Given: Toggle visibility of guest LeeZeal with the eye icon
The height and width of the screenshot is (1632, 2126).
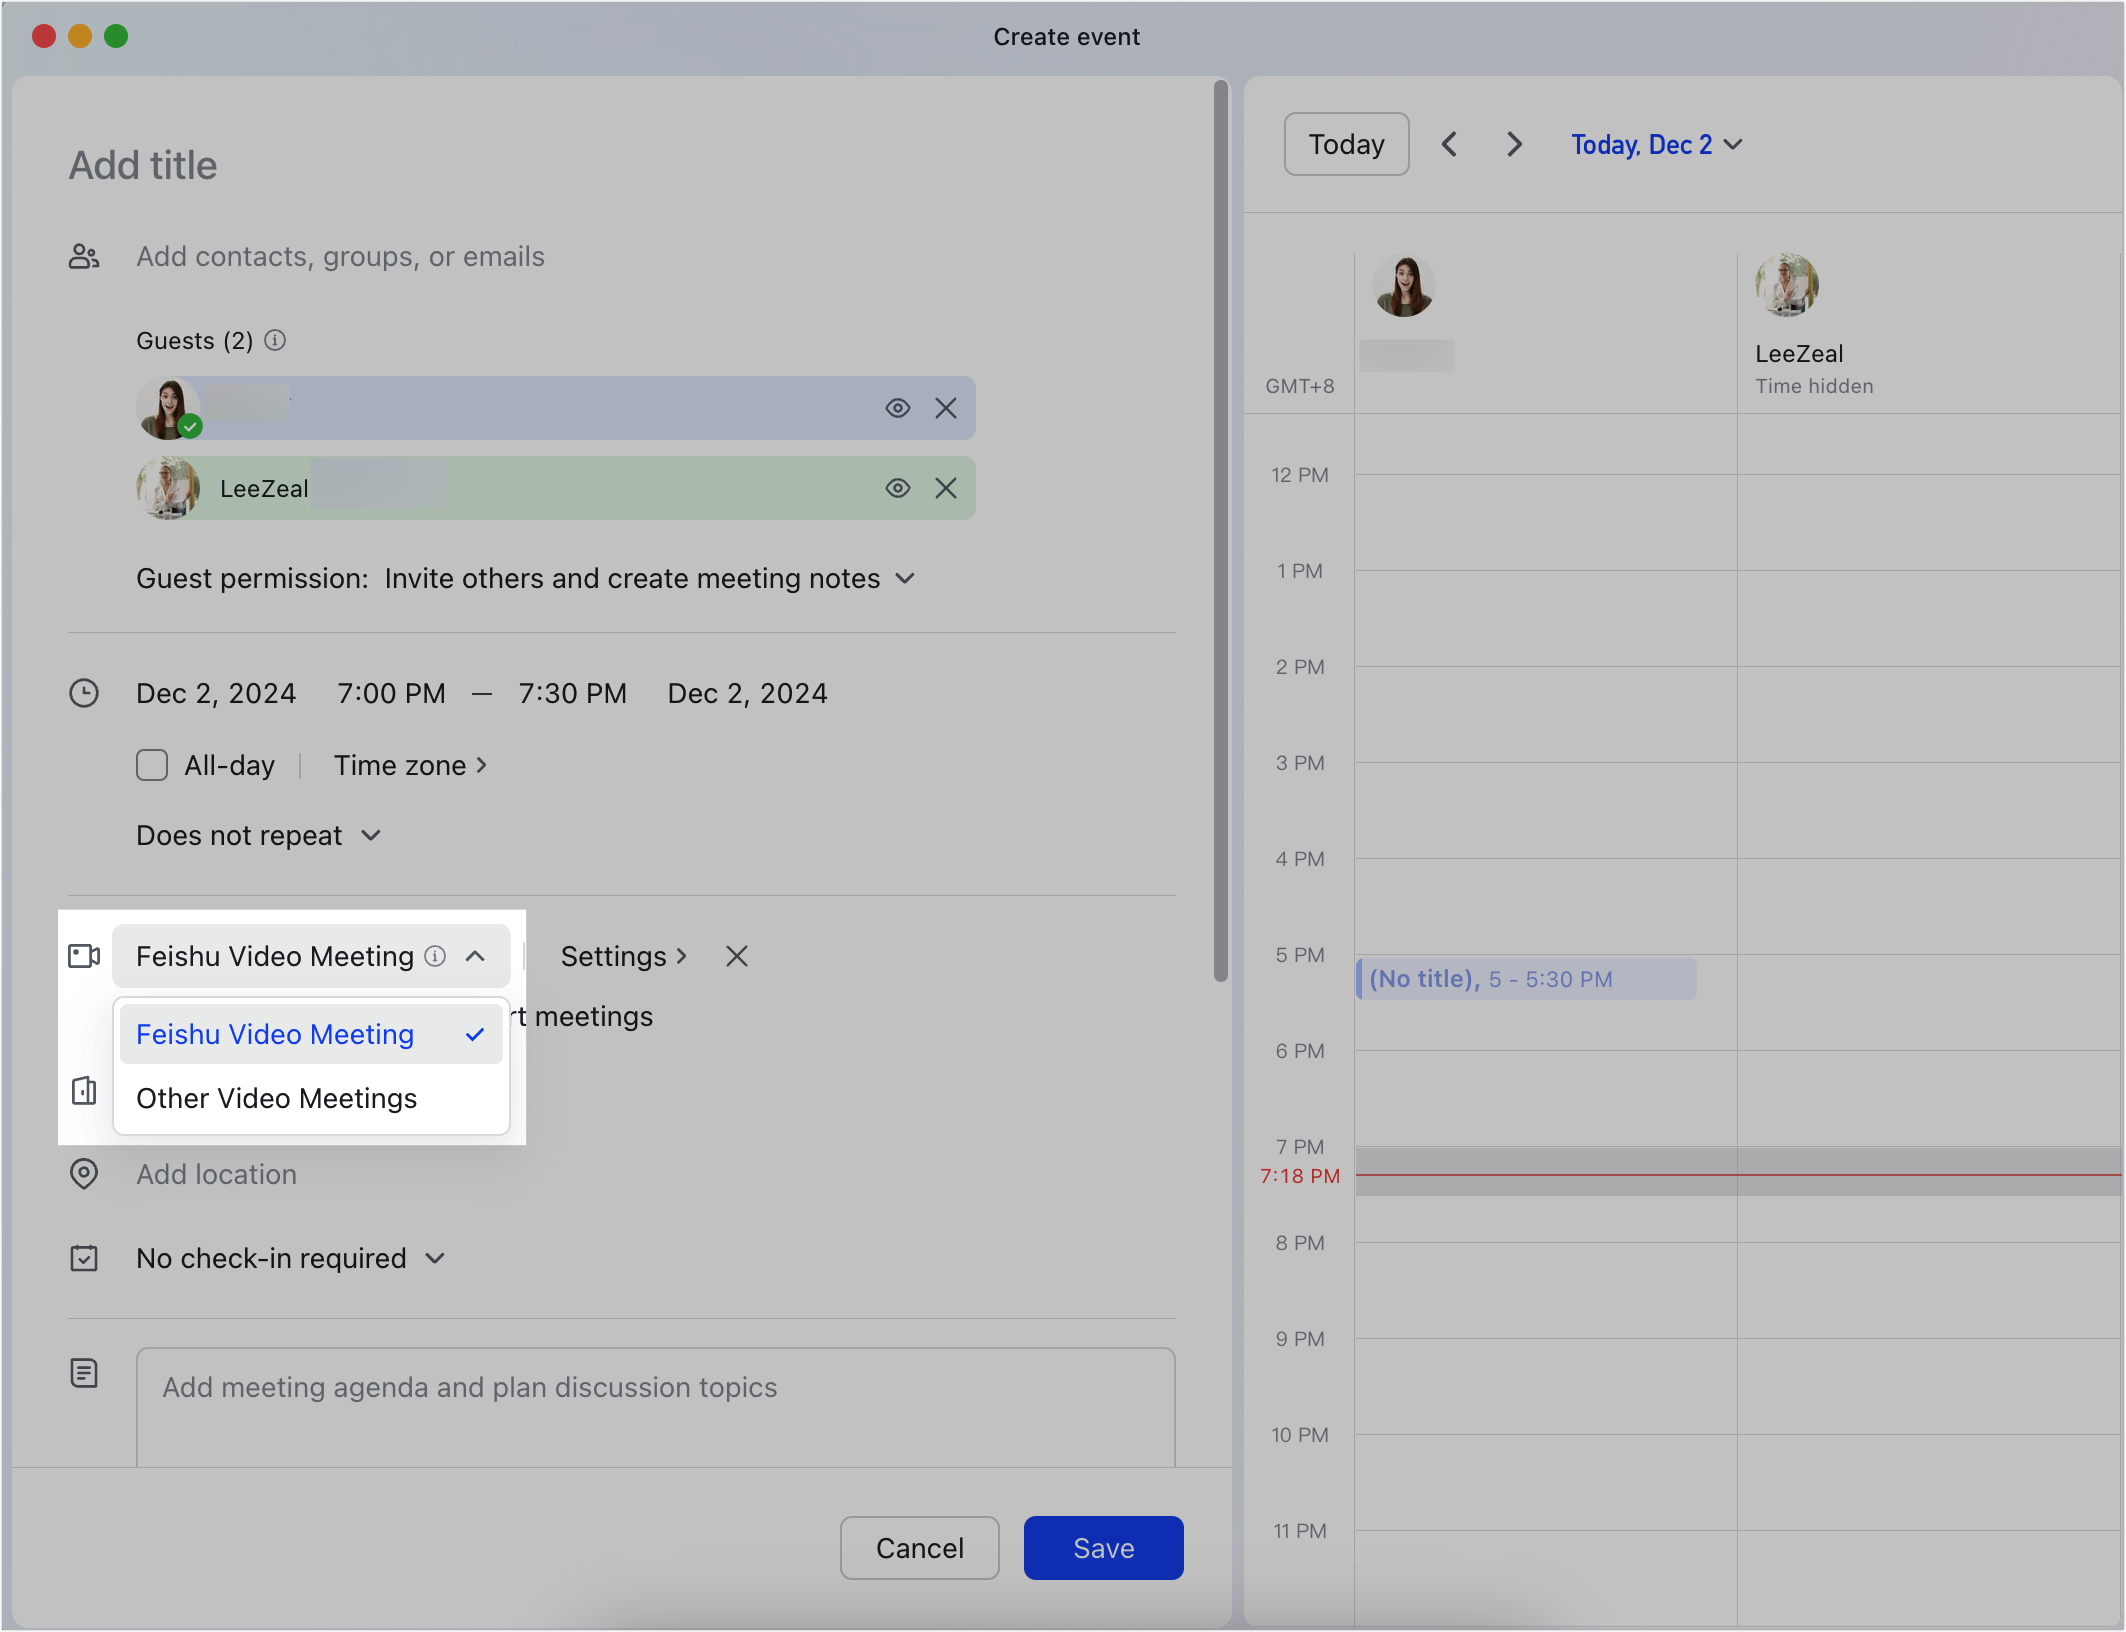Looking at the screenshot, I should click(x=897, y=488).
